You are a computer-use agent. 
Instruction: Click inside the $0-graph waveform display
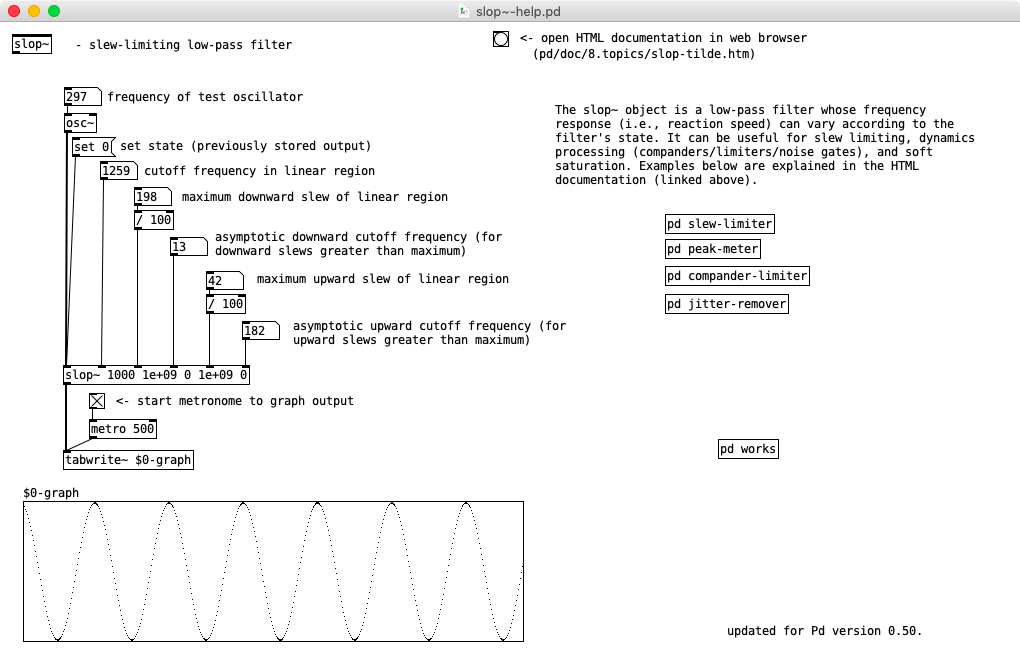pyautogui.click(x=273, y=571)
